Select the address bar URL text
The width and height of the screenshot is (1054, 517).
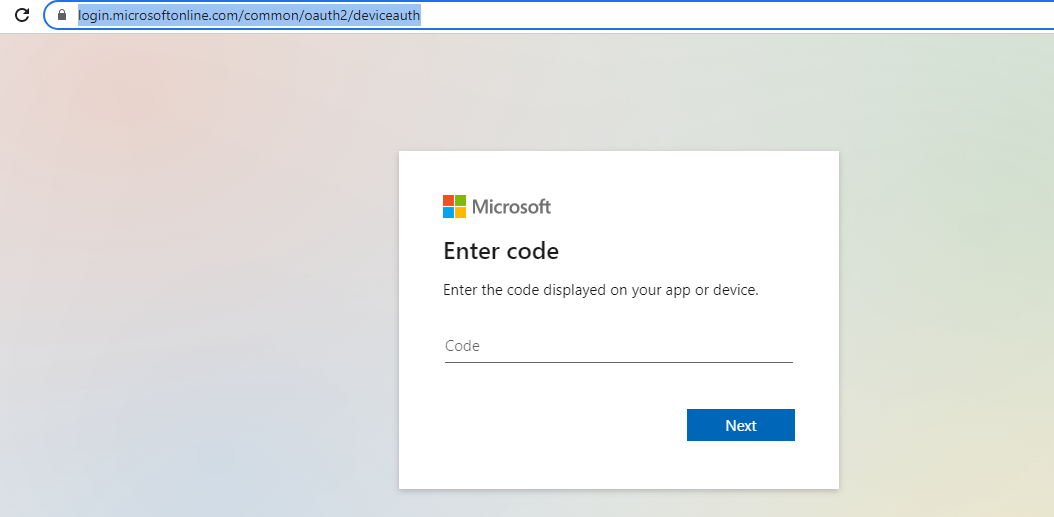point(249,15)
